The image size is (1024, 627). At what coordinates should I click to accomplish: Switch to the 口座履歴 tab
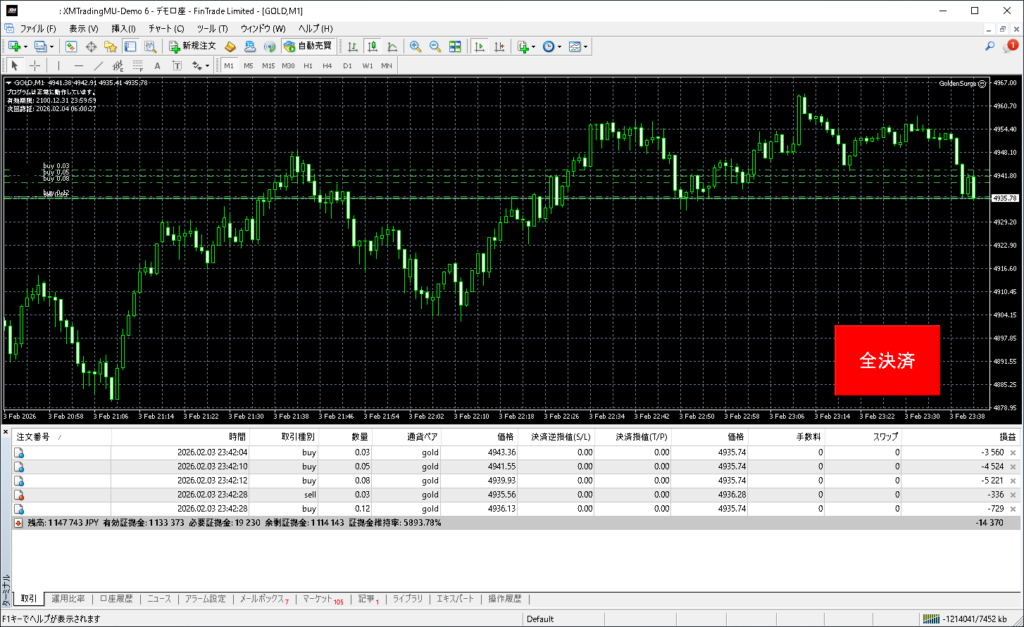pos(116,598)
